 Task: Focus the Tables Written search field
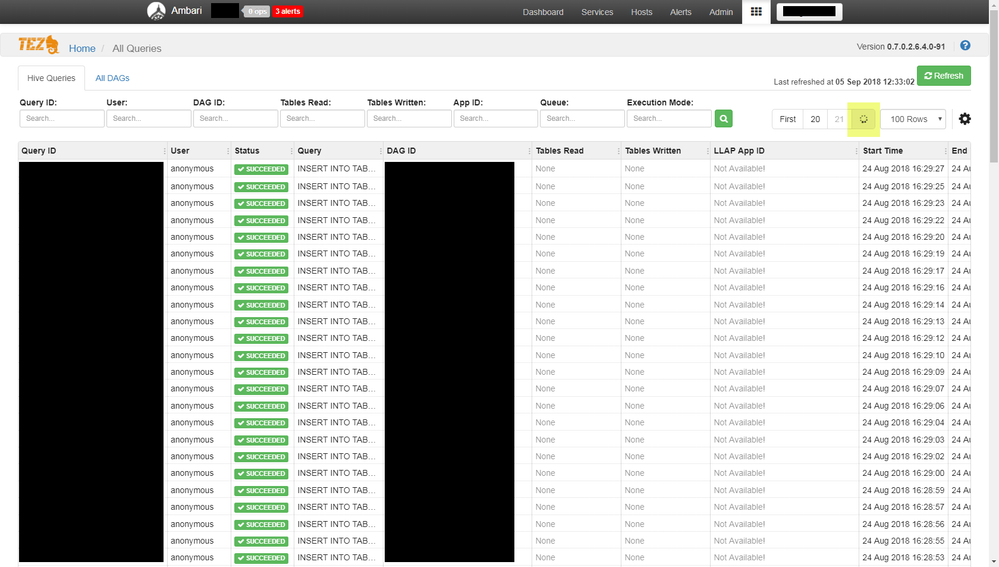point(409,118)
